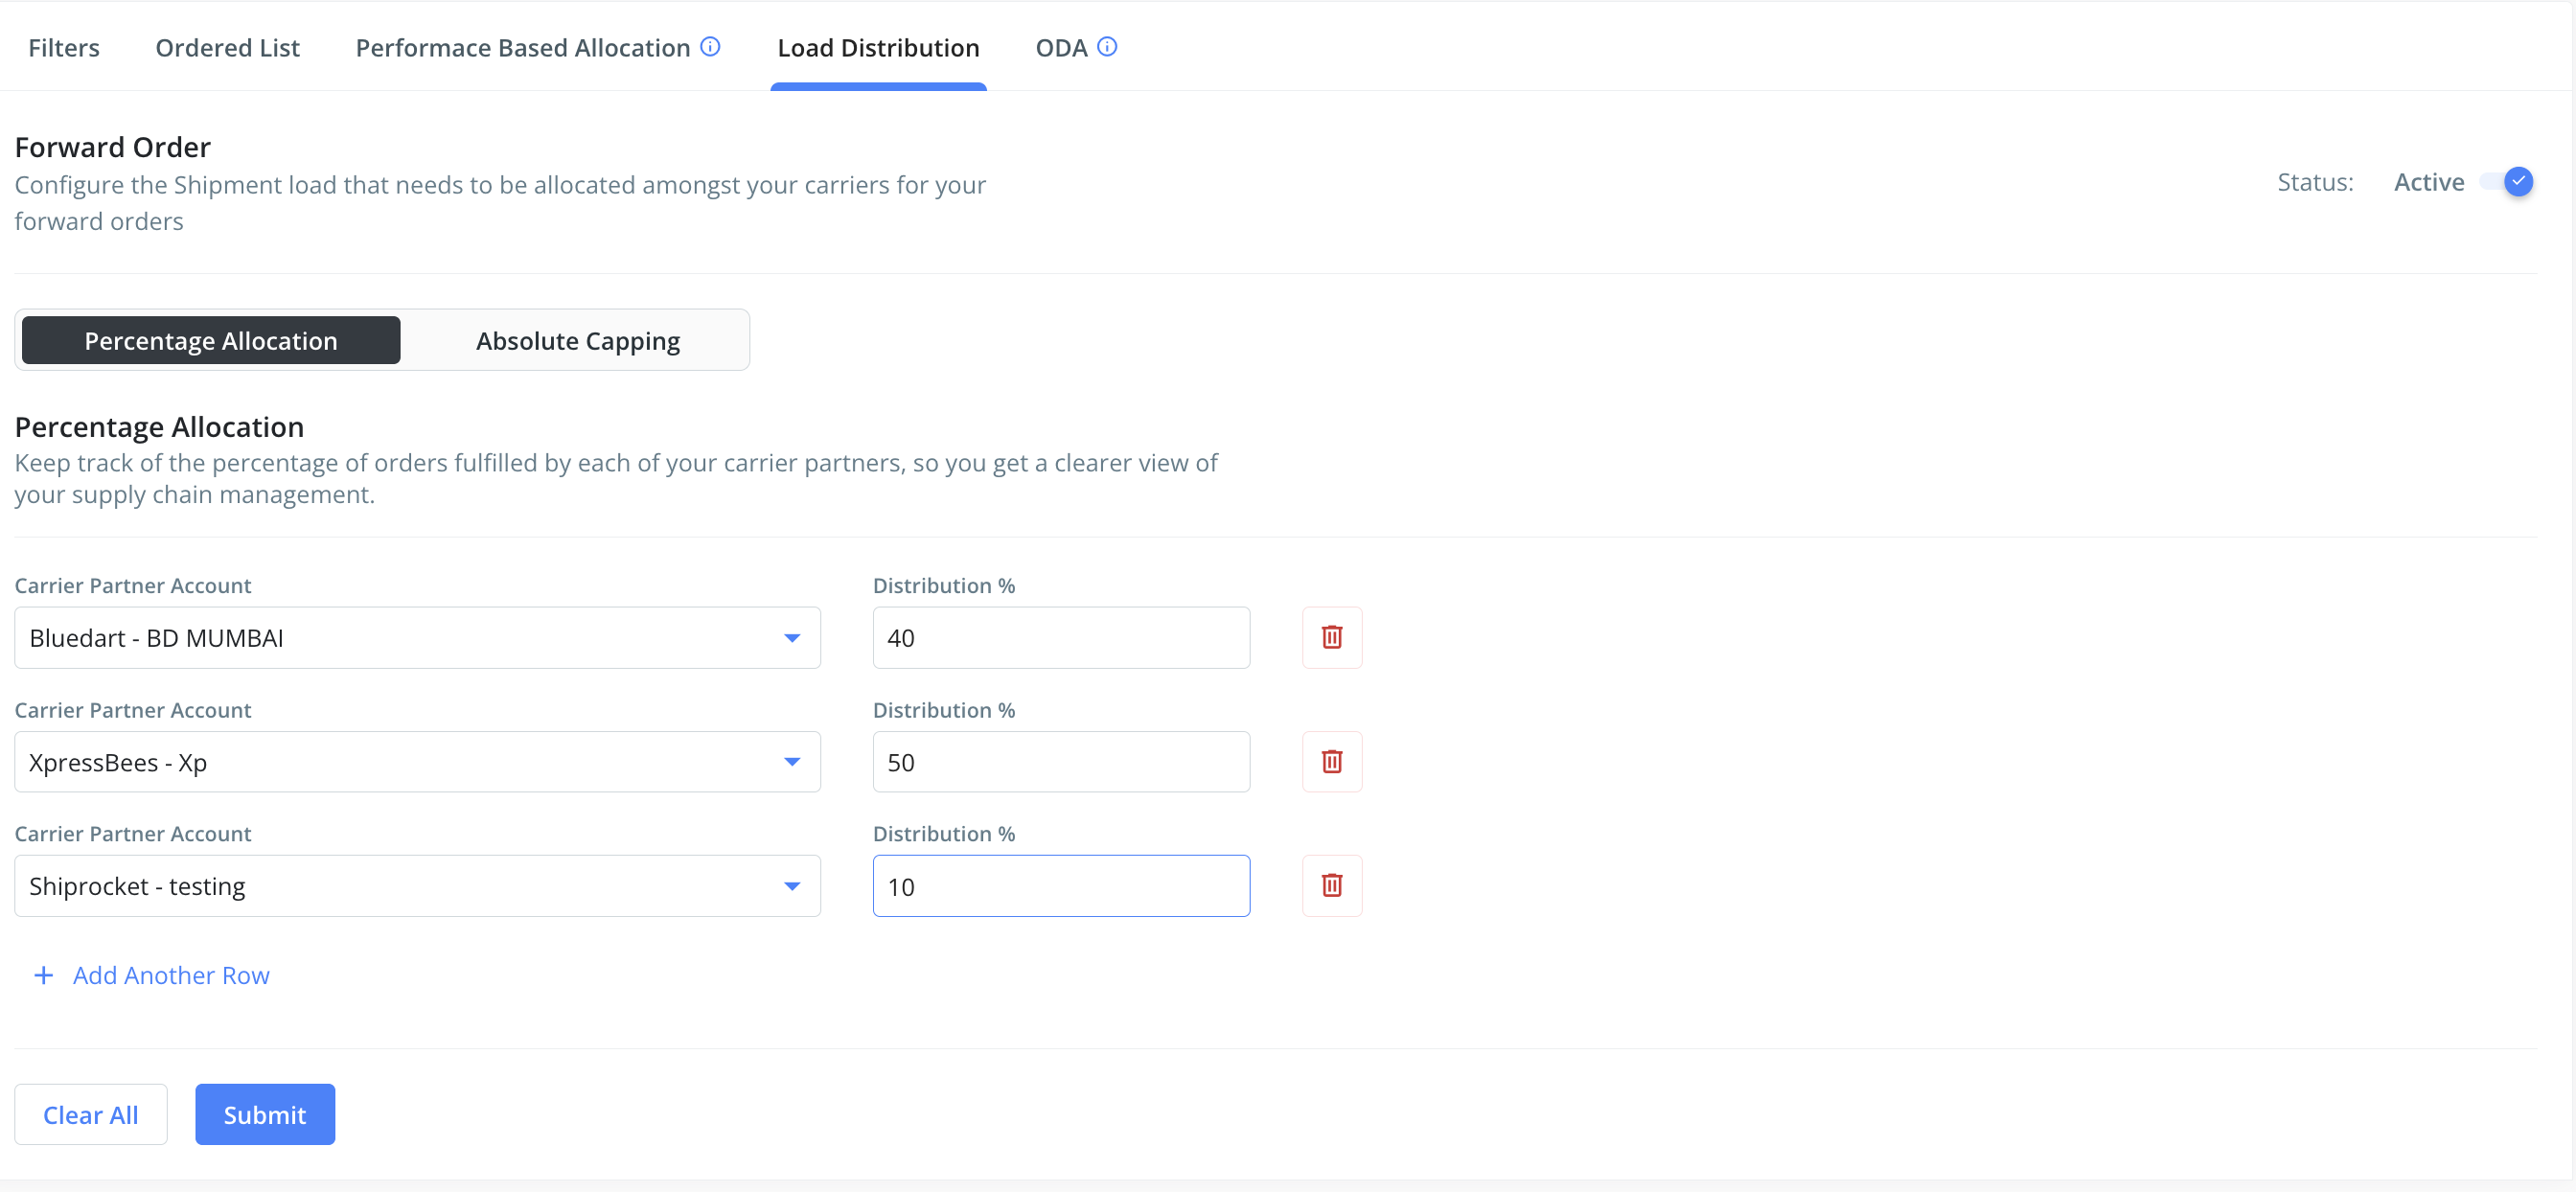Click info icon beside ODA tab
The height and width of the screenshot is (1192, 2576).
click(1106, 46)
